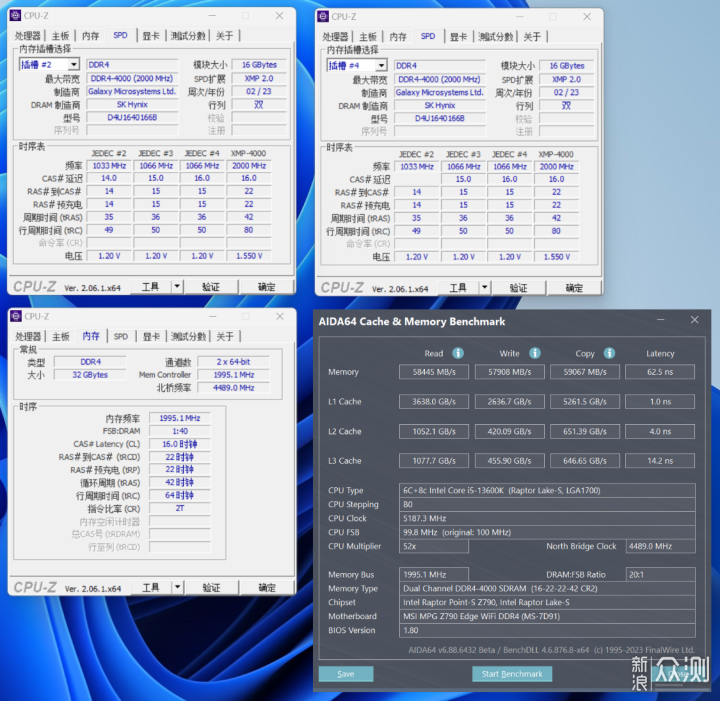The image size is (720, 701).
Task: Click 确定 button in memory window
Action: [267, 588]
